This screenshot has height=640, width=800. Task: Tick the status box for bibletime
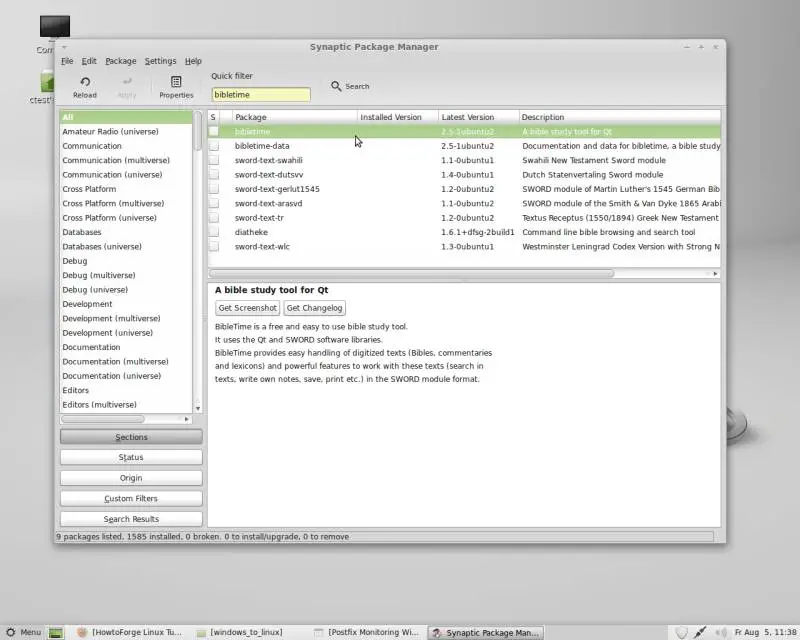click(214, 132)
